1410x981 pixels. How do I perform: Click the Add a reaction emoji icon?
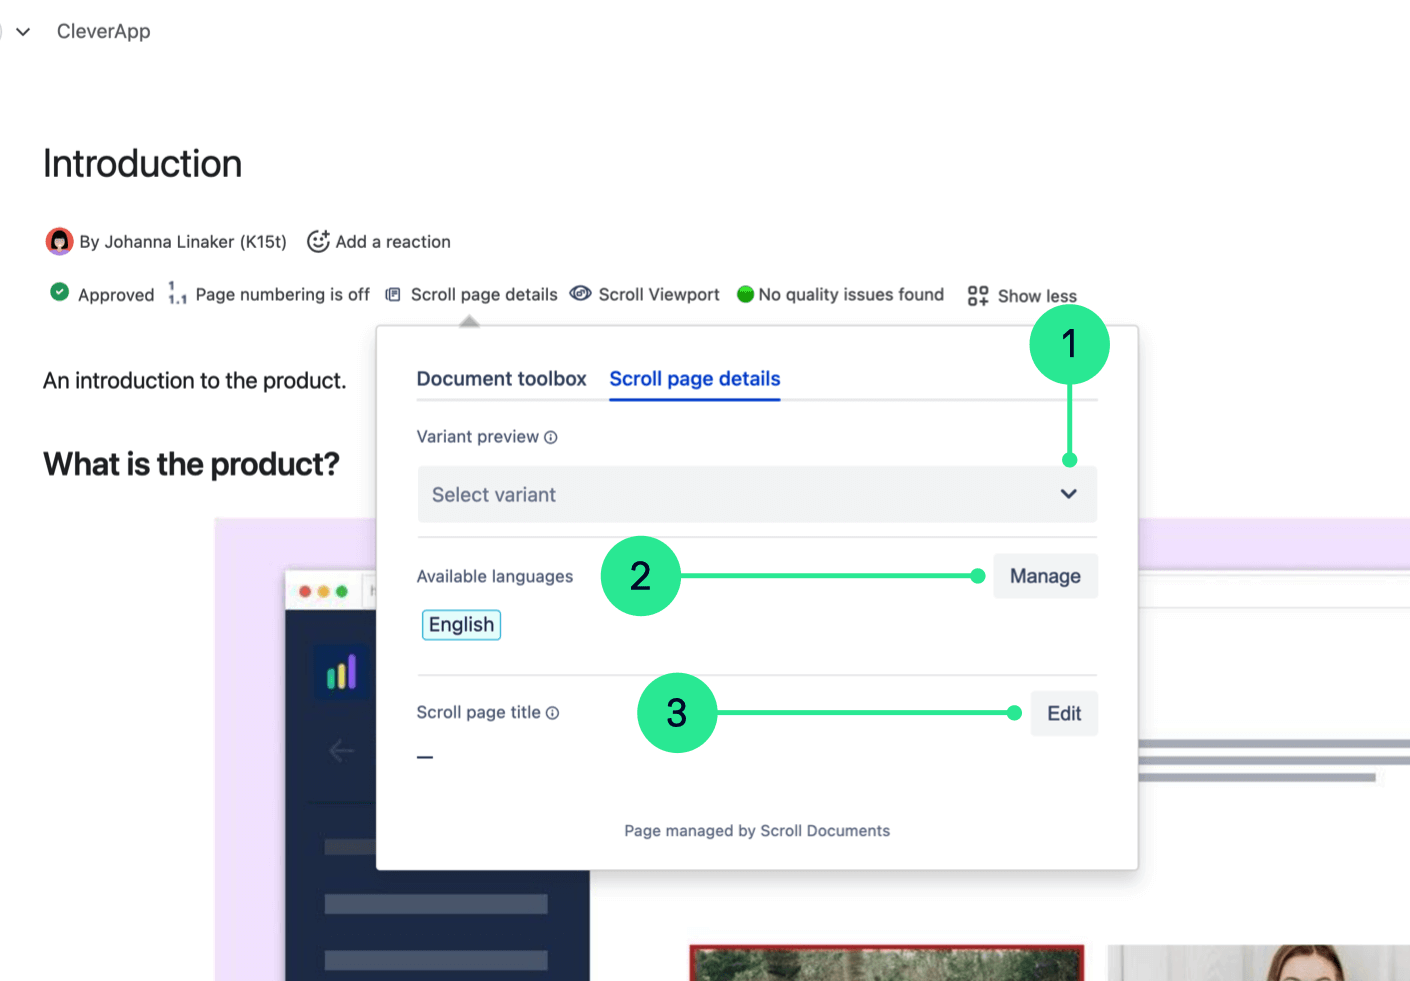317,241
